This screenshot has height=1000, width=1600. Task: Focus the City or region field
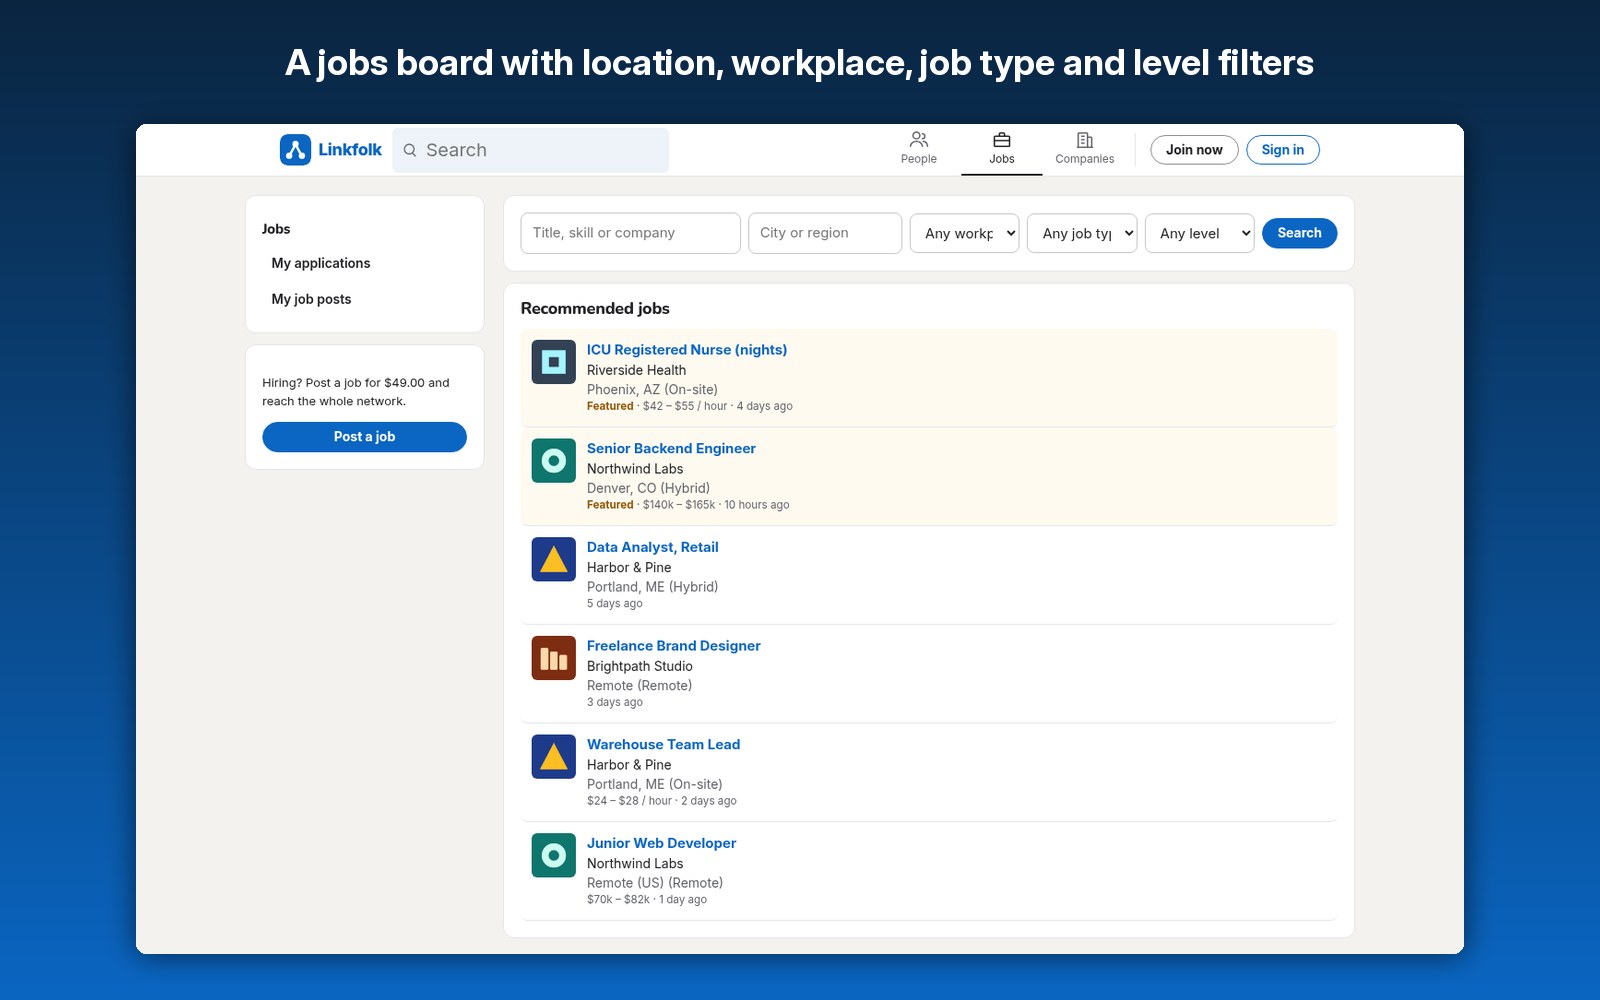825,233
